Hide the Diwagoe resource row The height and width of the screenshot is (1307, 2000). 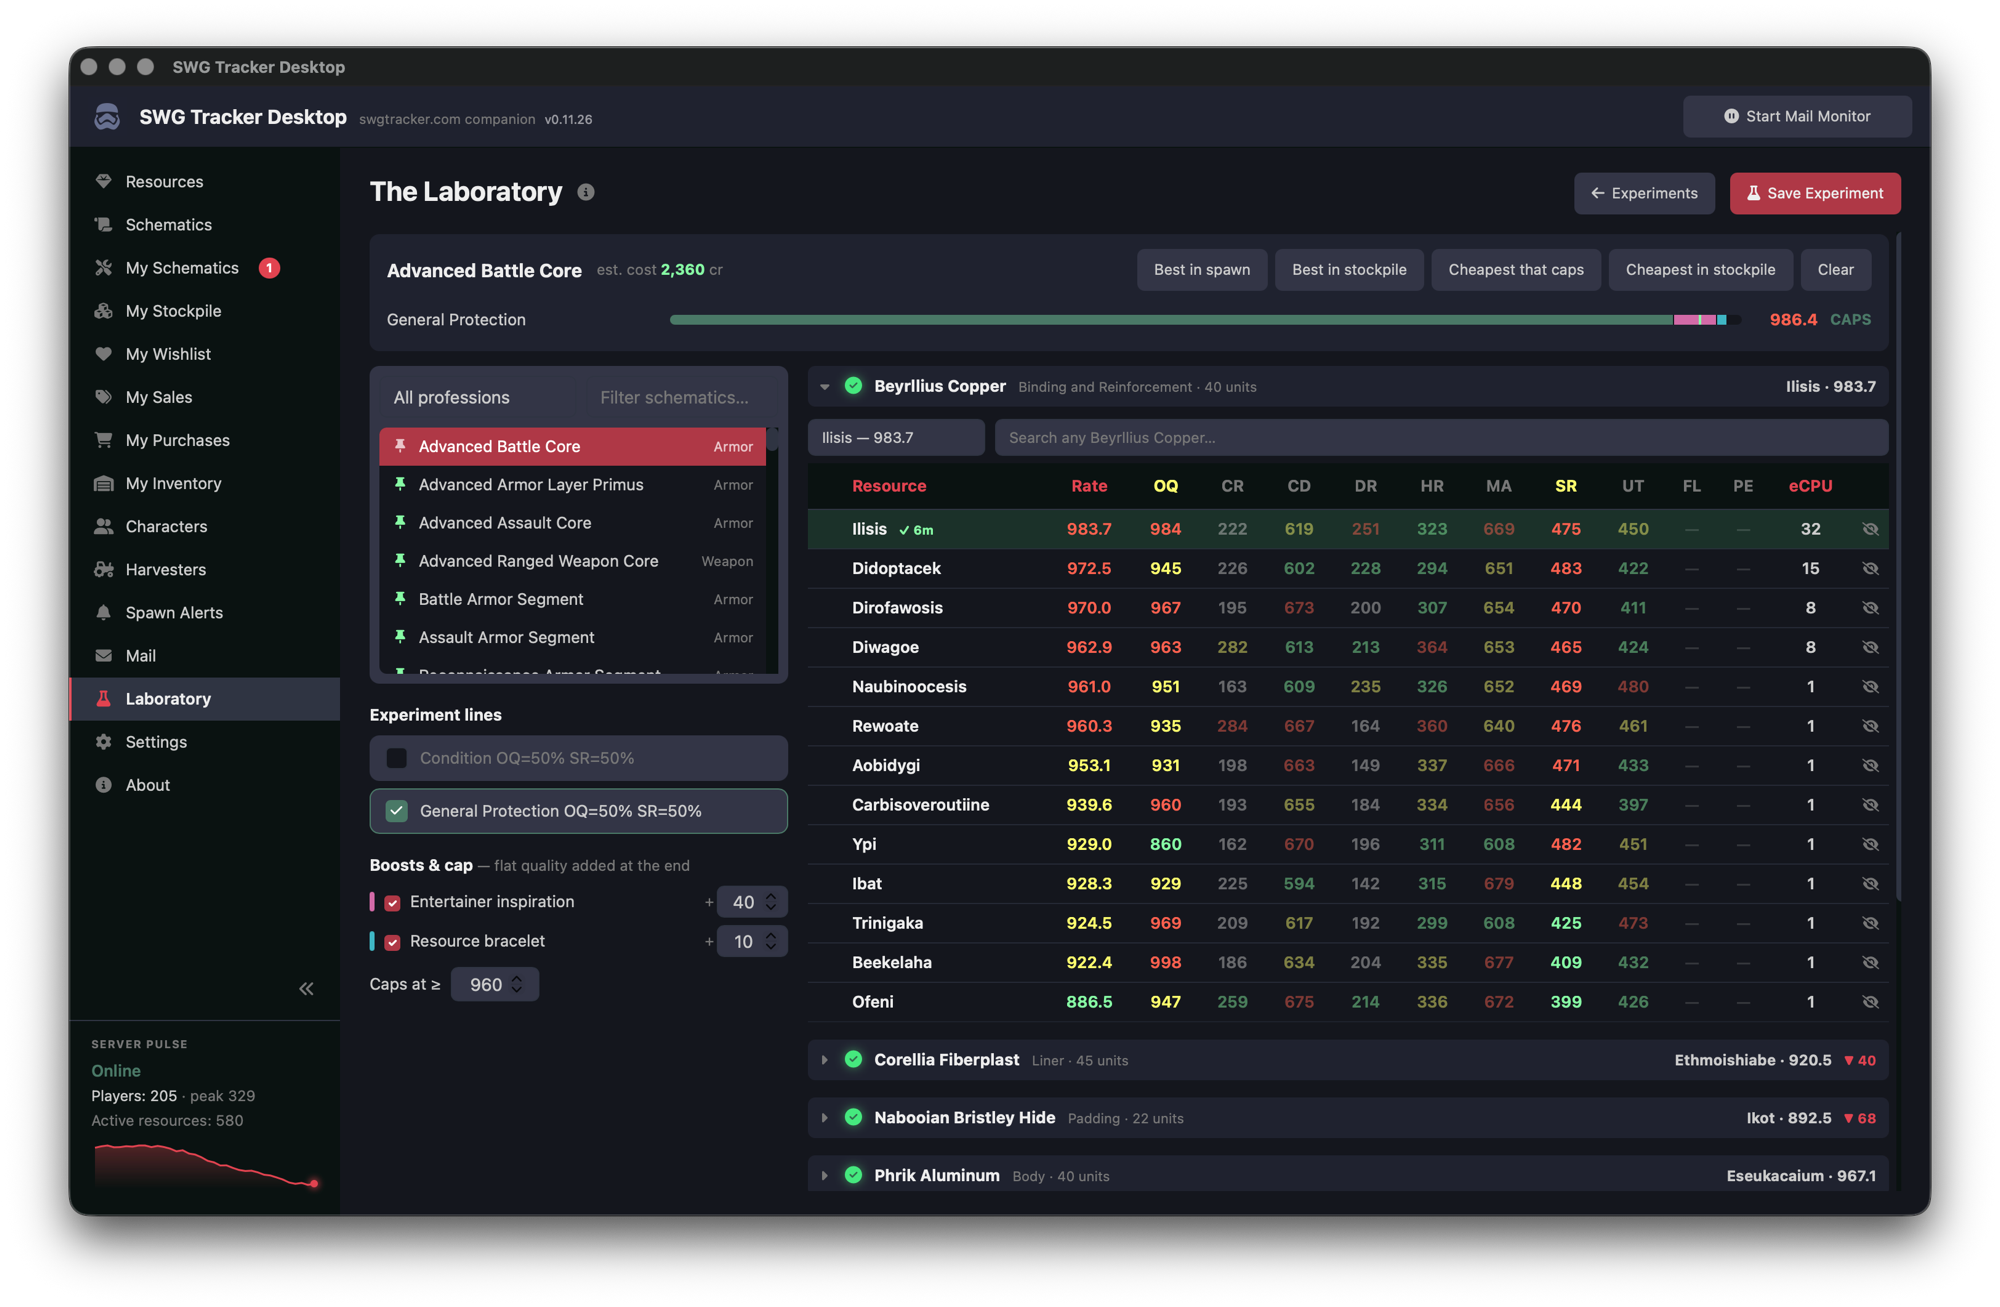coord(1870,647)
